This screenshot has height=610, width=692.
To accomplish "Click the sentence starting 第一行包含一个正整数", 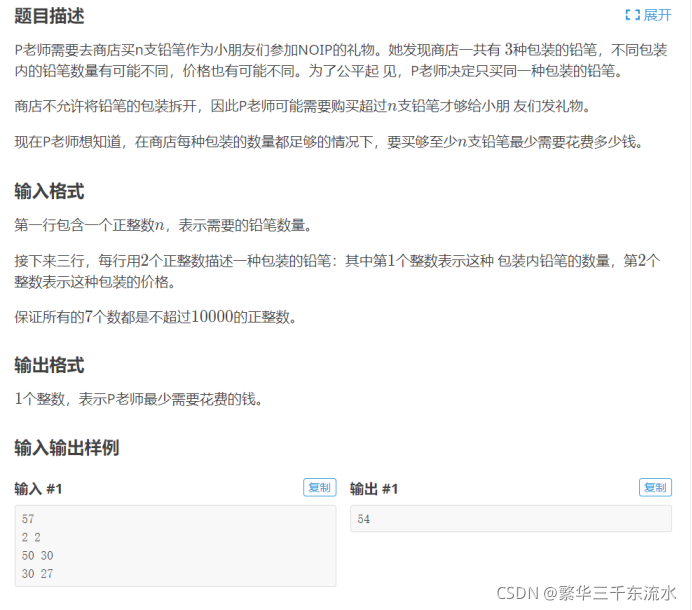I will point(164,226).
